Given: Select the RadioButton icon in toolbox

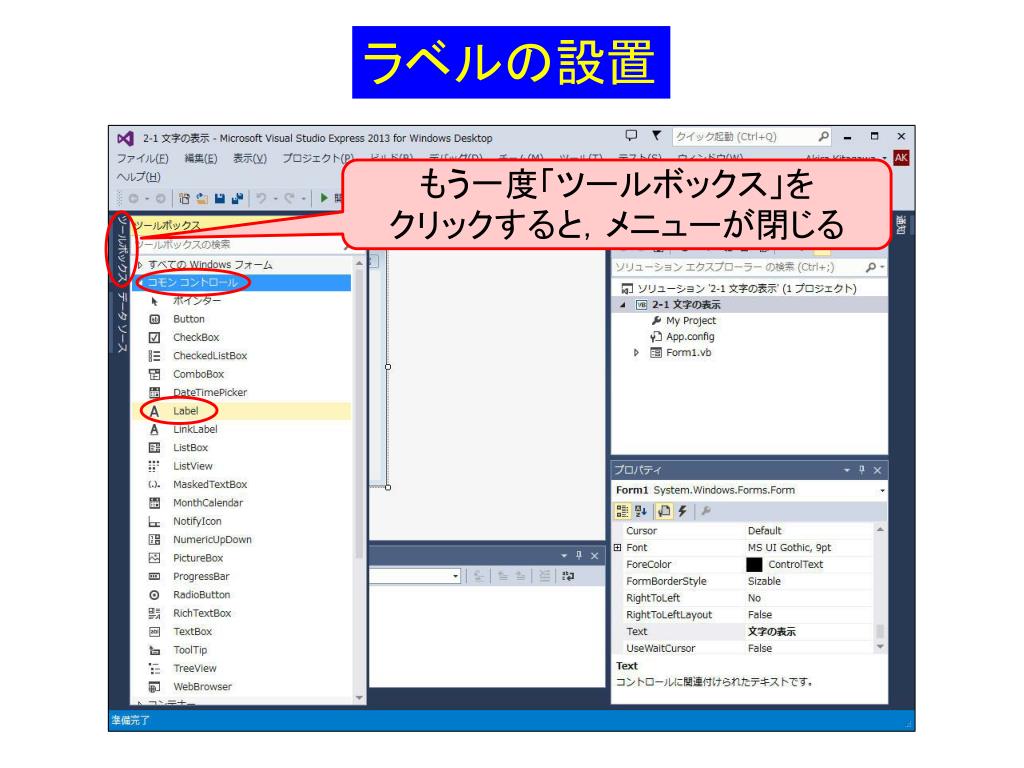Looking at the screenshot, I should [155, 595].
